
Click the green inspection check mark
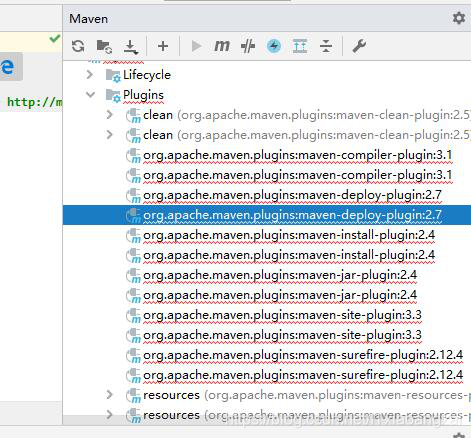55,38
